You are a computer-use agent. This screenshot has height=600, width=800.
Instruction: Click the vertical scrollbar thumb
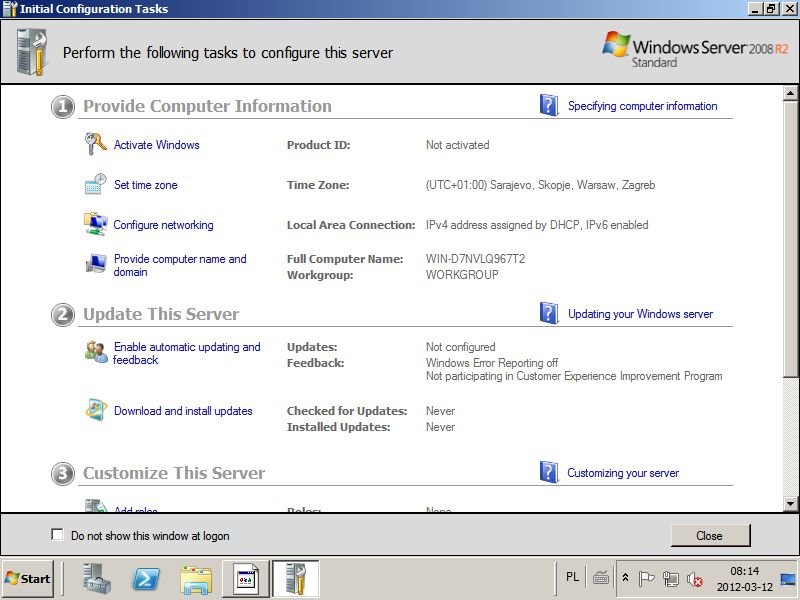(x=790, y=239)
